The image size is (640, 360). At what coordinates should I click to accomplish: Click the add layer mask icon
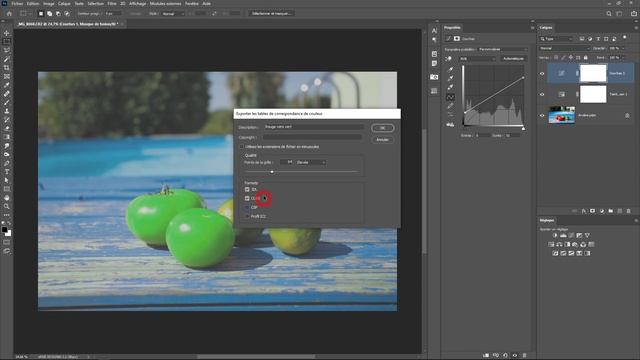click(x=593, y=211)
